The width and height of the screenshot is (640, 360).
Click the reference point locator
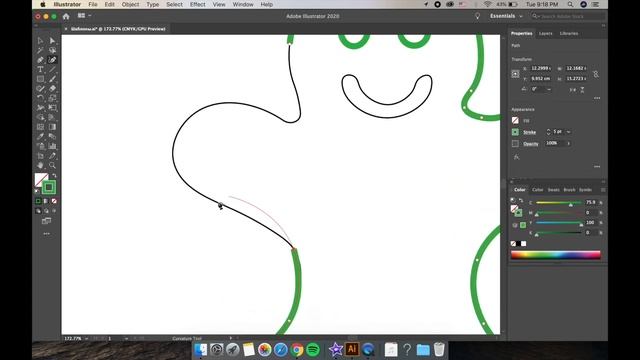click(x=515, y=74)
